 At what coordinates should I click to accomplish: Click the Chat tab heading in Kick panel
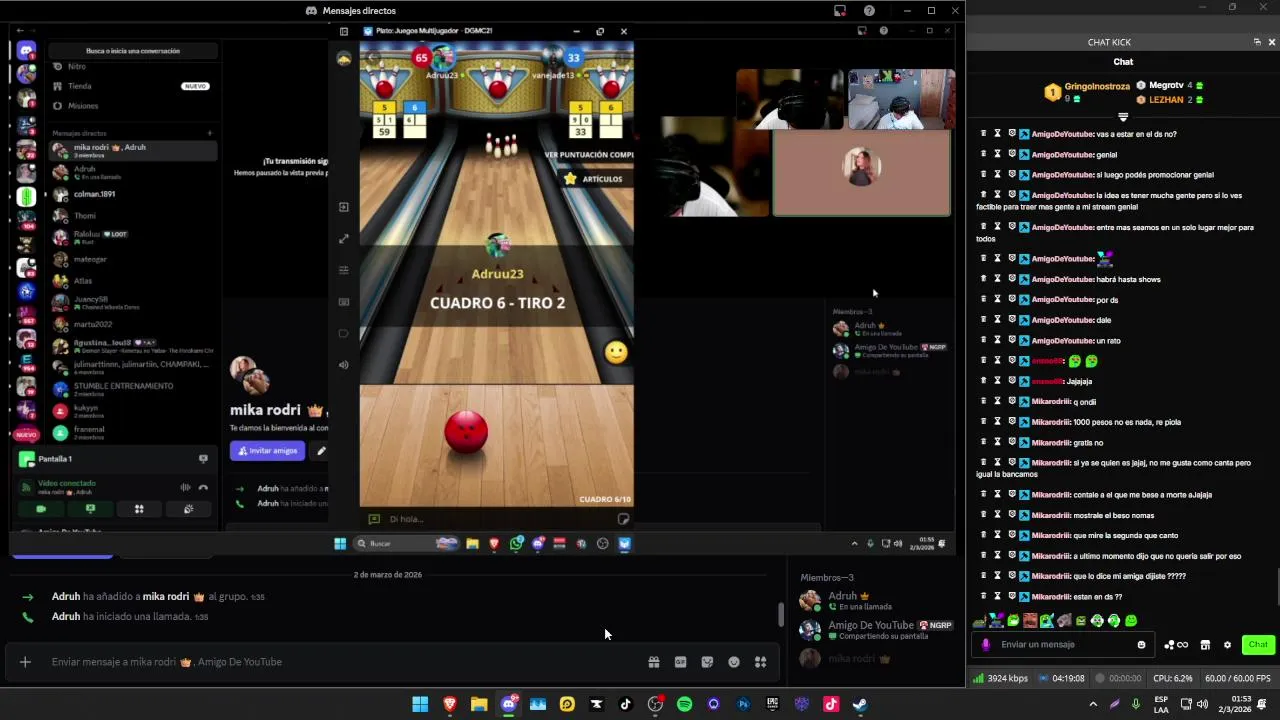point(1123,62)
